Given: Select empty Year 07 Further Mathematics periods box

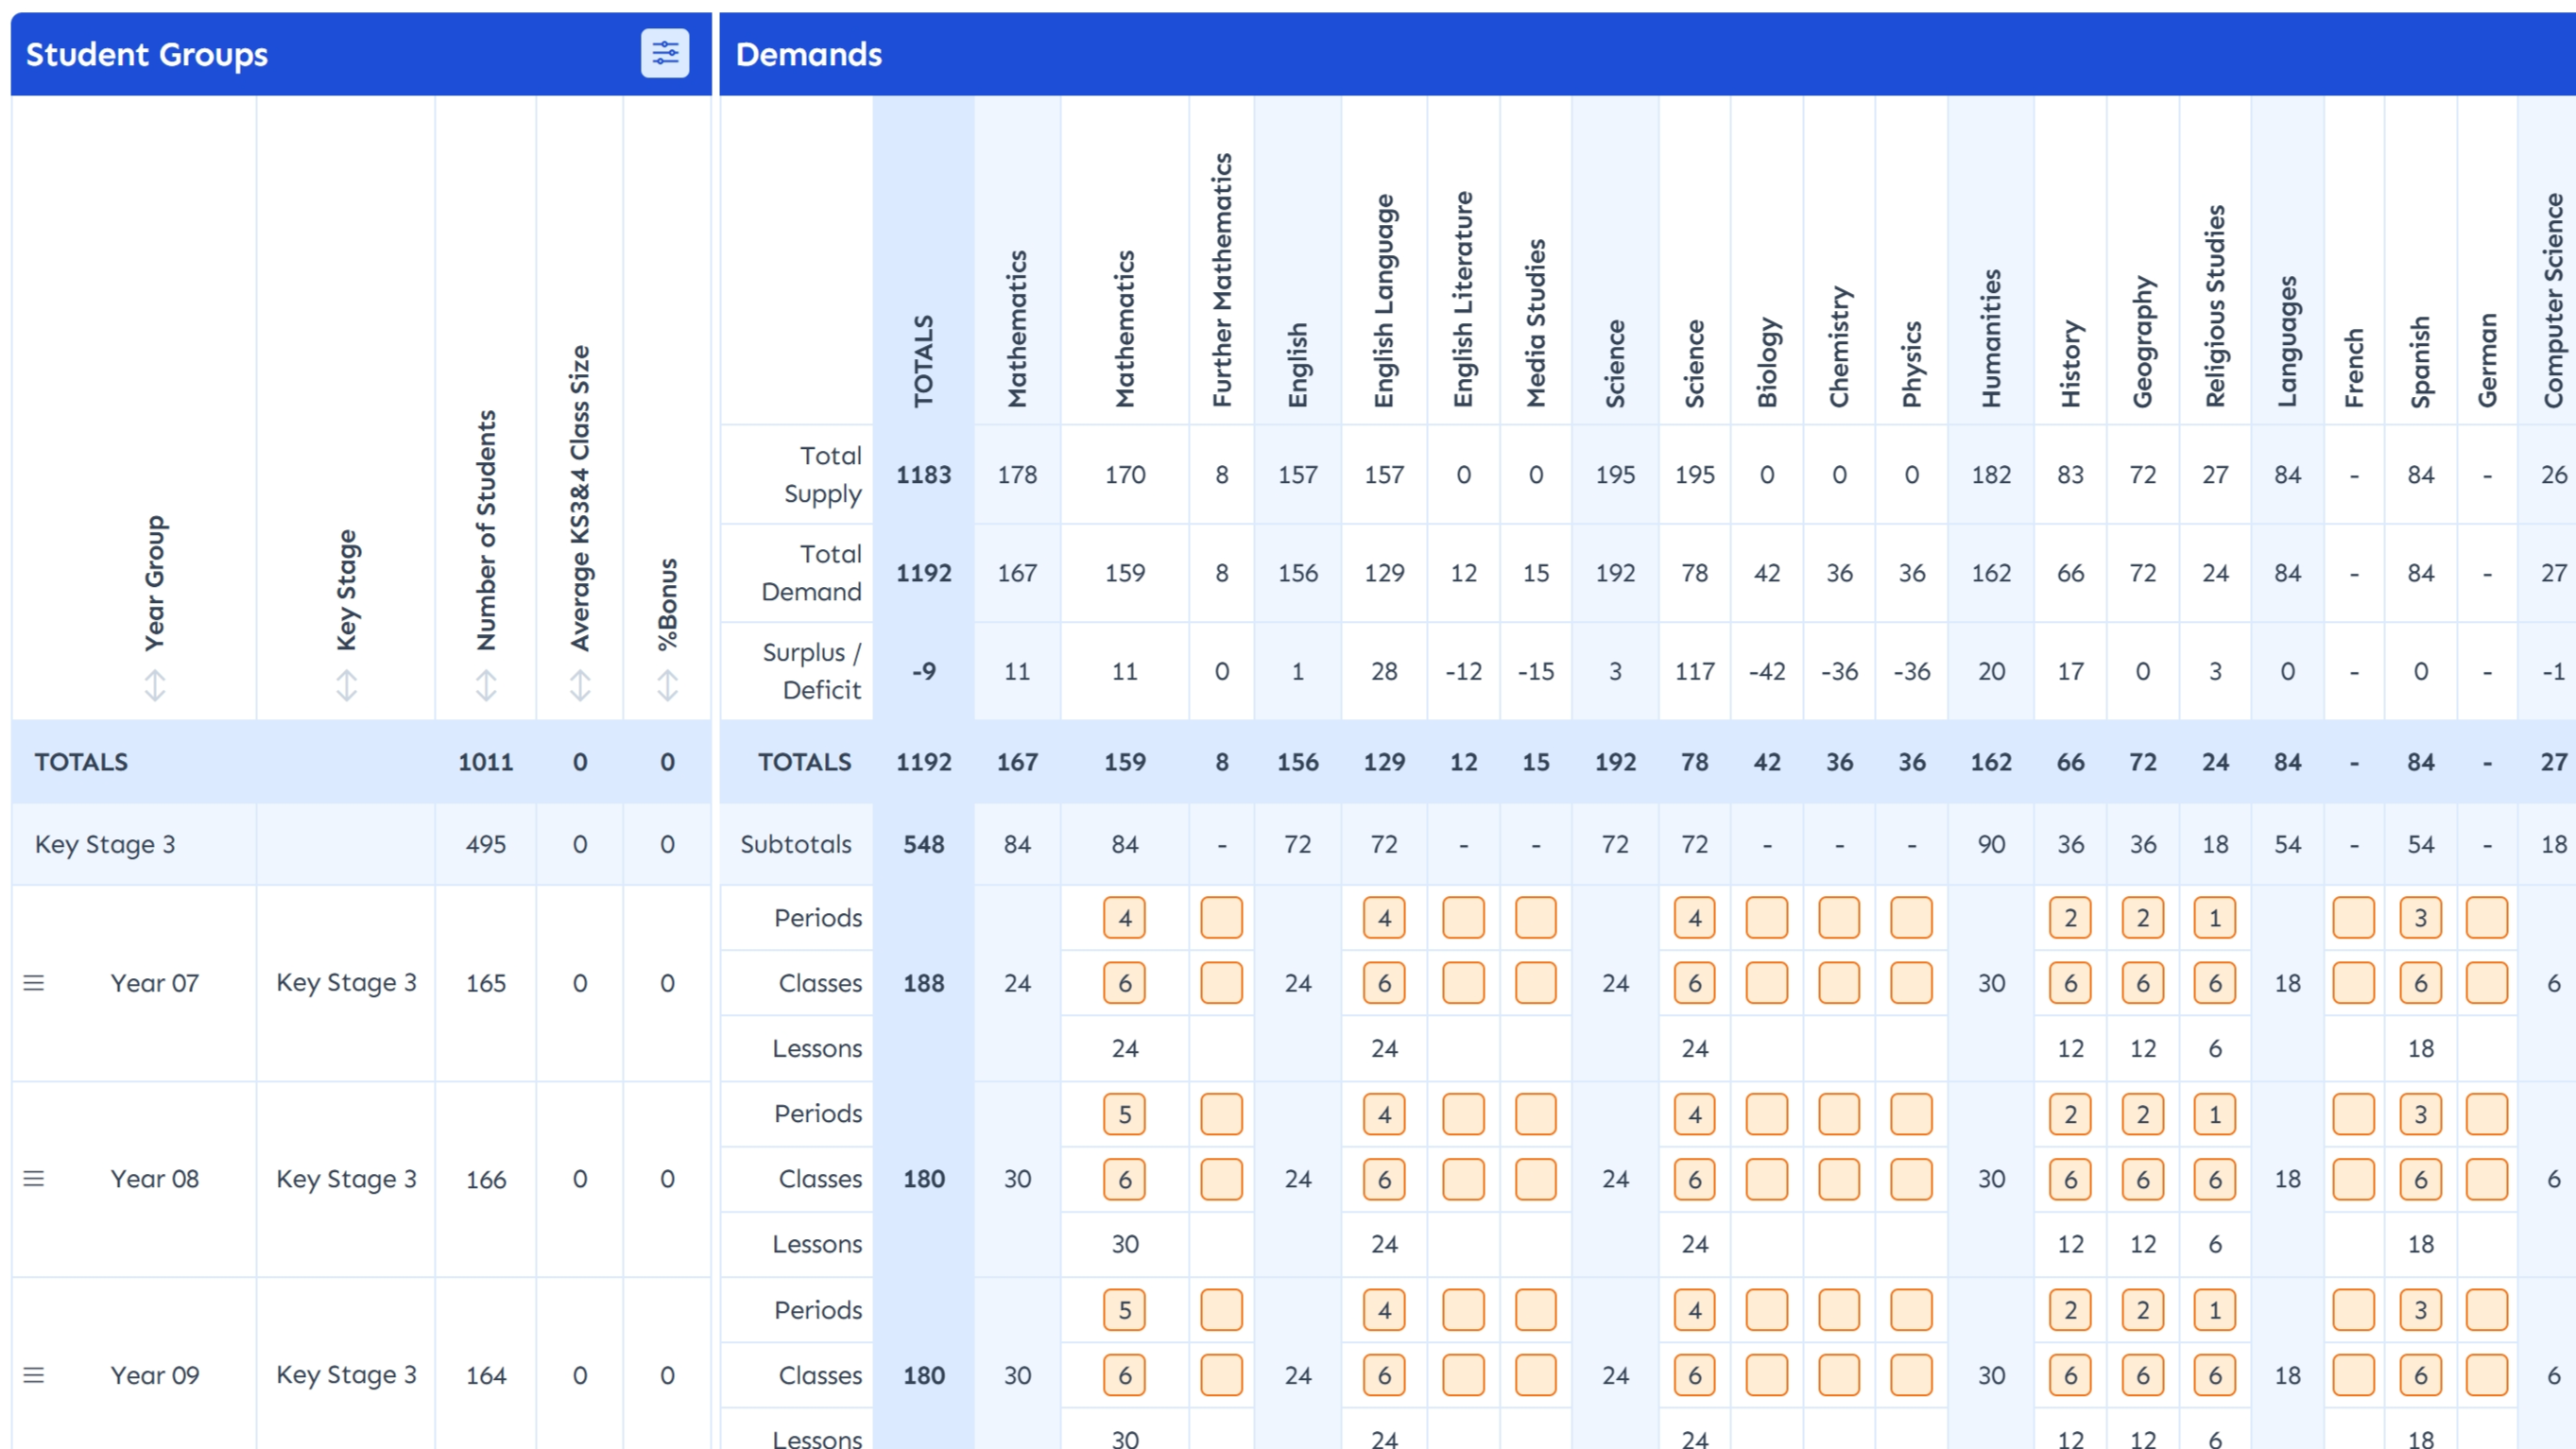Looking at the screenshot, I should (x=1221, y=918).
